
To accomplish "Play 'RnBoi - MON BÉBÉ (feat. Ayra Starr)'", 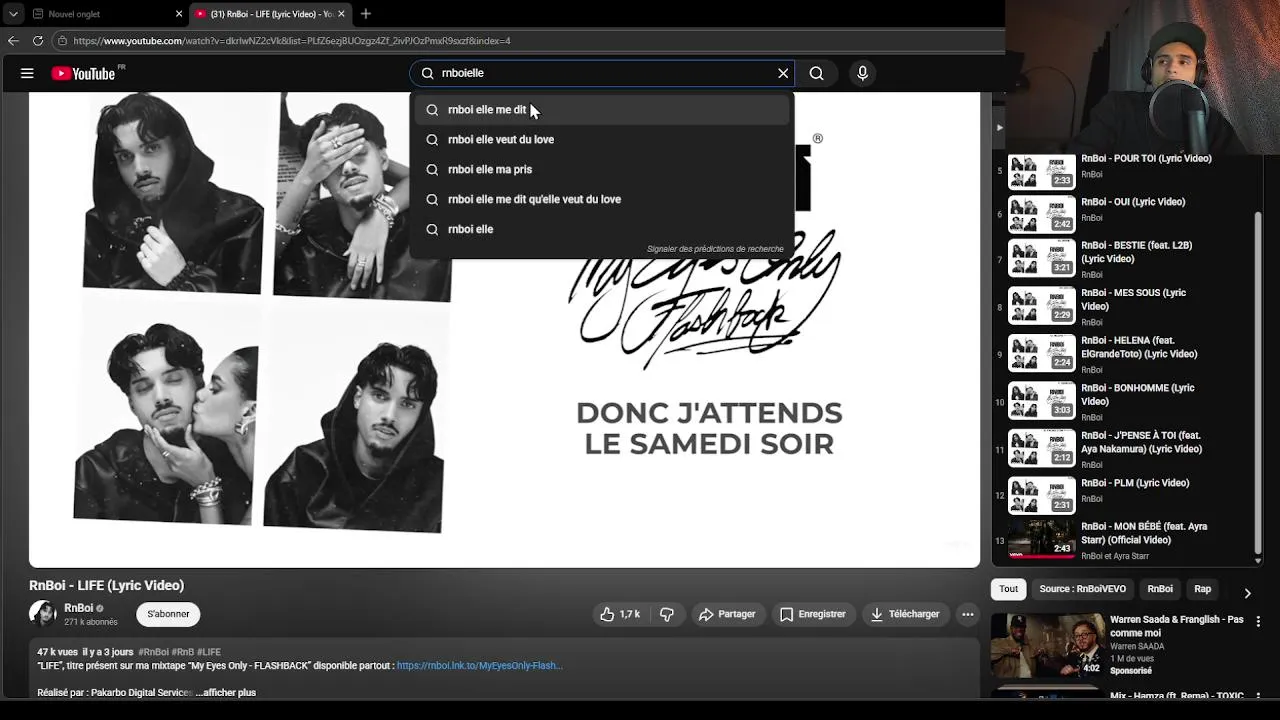I will coord(1122,540).
